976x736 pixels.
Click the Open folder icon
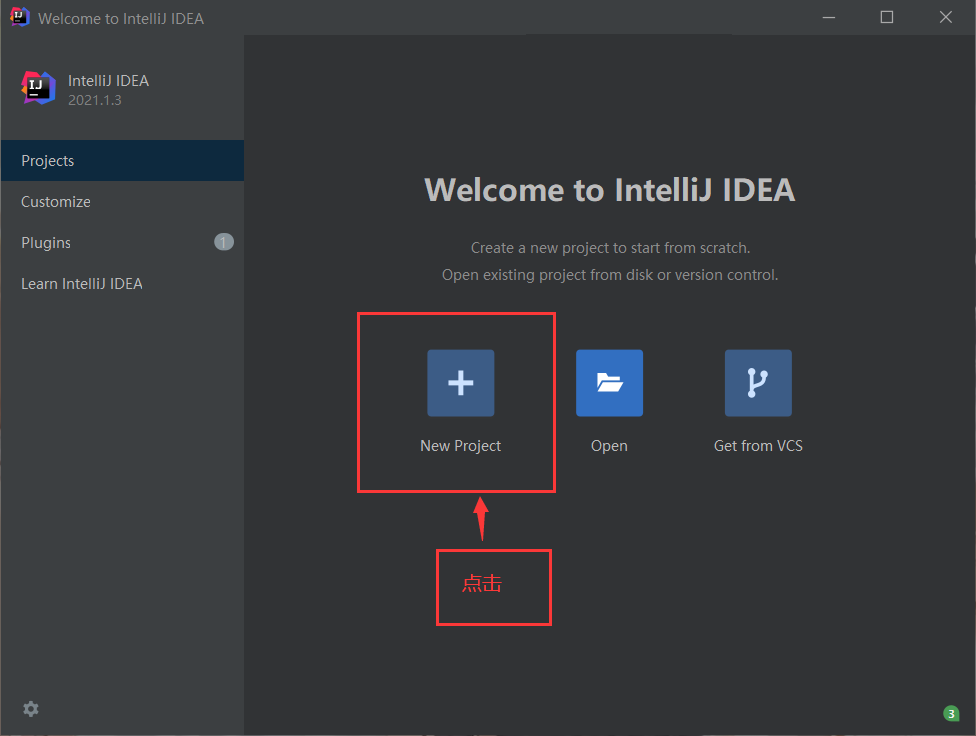(609, 383)
